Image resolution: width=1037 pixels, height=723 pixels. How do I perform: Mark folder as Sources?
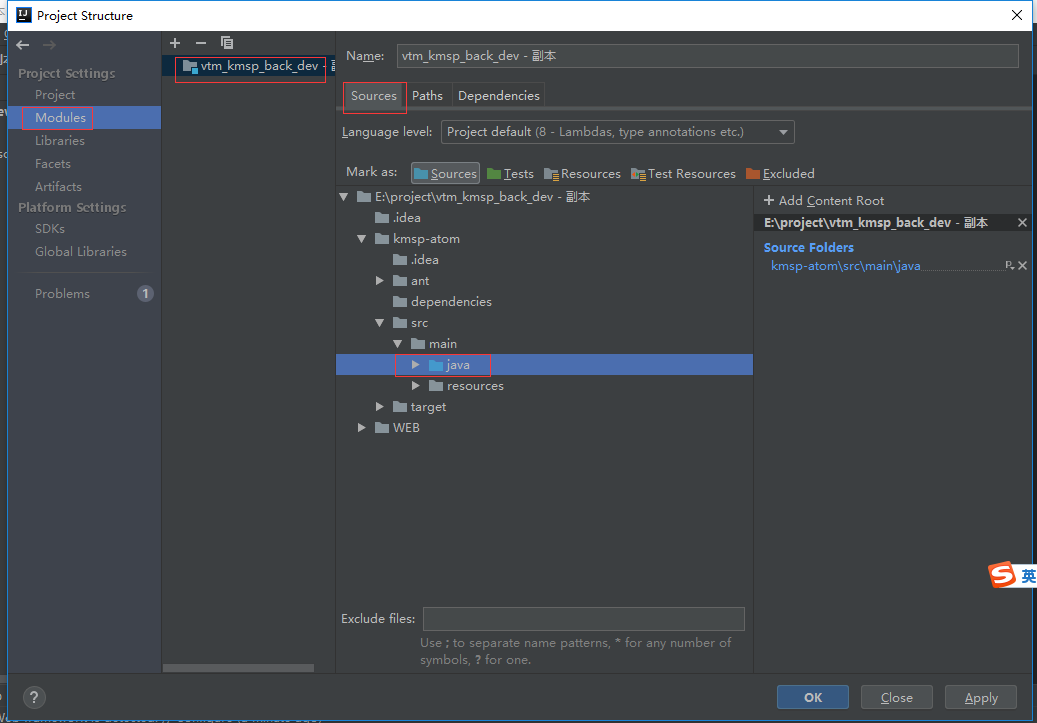pyautogui.click(x=445, y=173)
